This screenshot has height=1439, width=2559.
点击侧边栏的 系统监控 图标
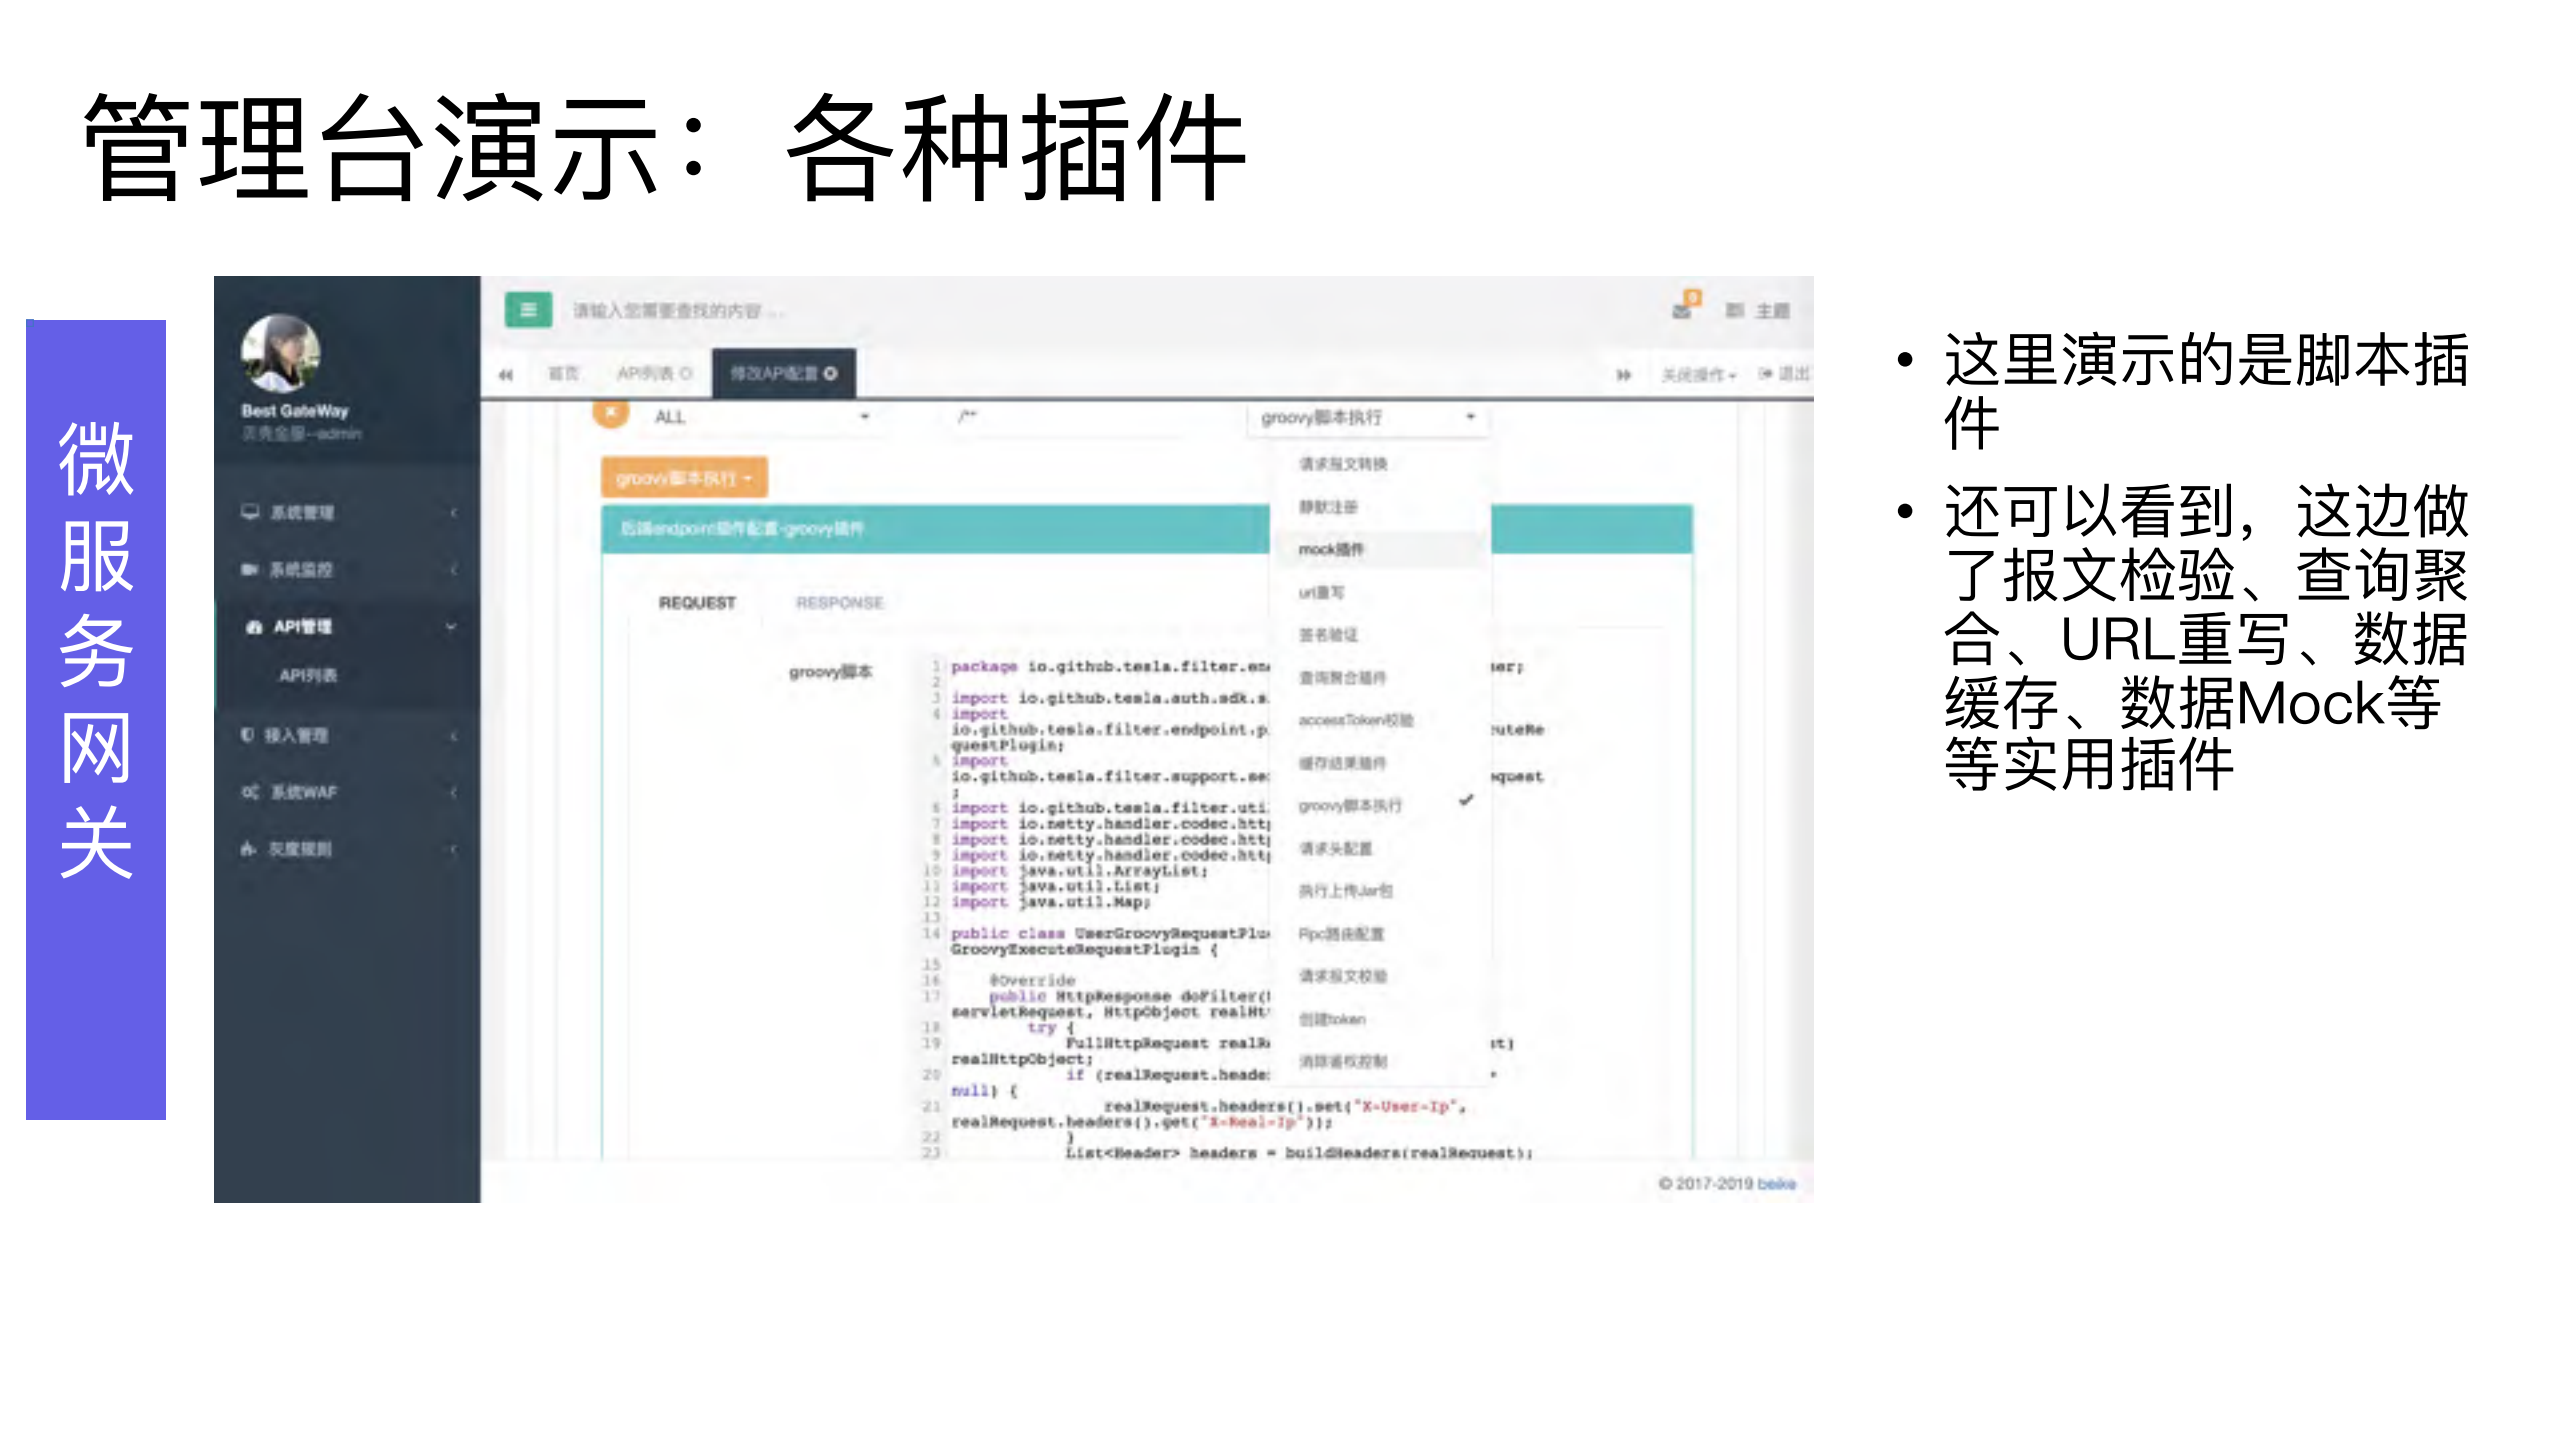(250, 568)
